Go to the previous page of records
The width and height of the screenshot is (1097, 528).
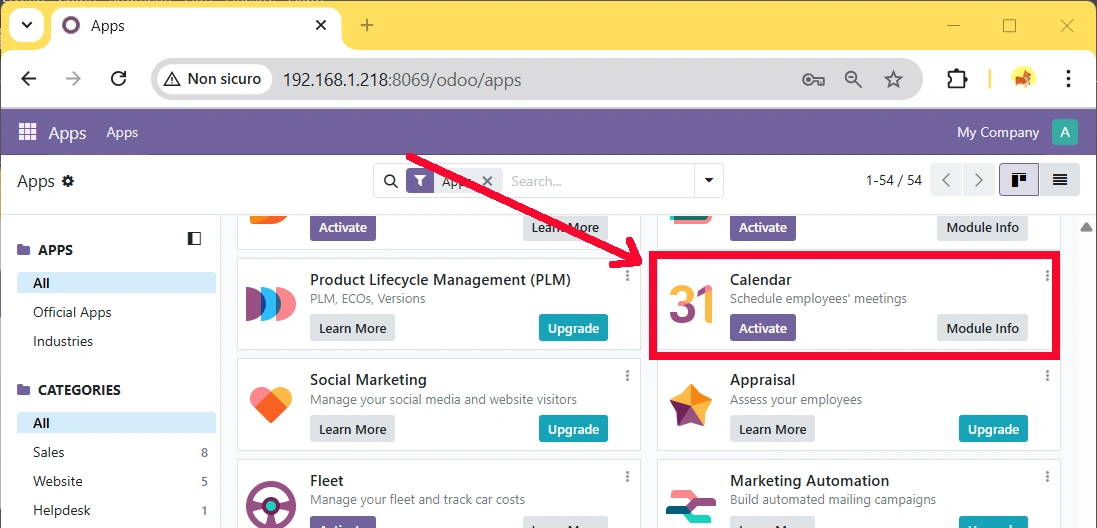tap(946, 180)
